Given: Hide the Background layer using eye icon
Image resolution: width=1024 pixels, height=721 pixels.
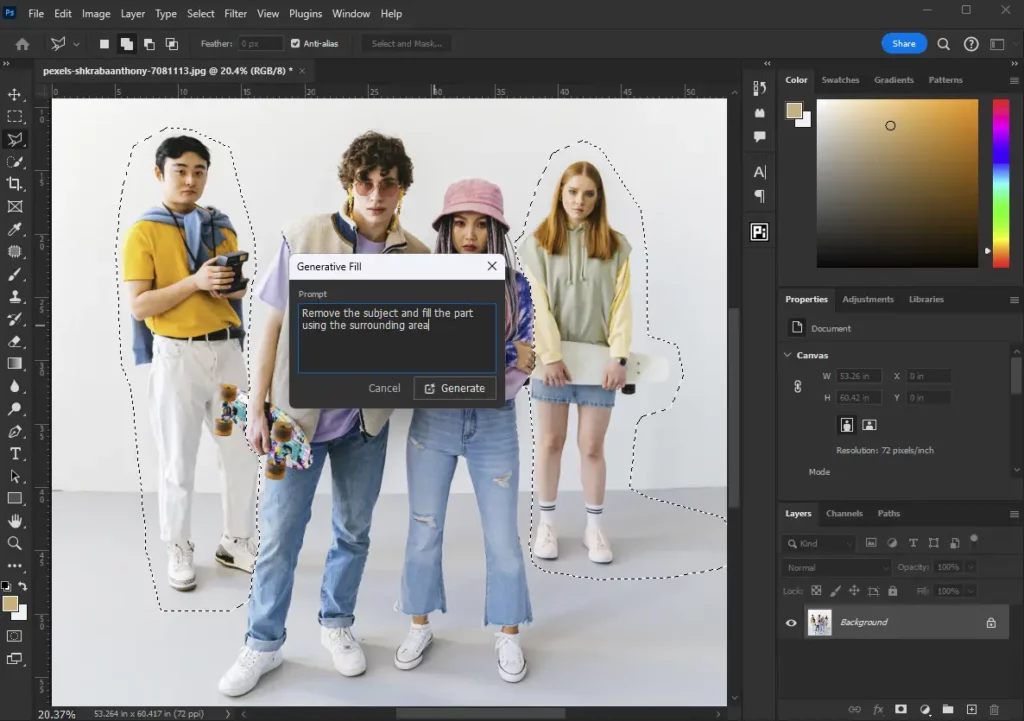Looking at the screenshot, I should click(791, 623).
